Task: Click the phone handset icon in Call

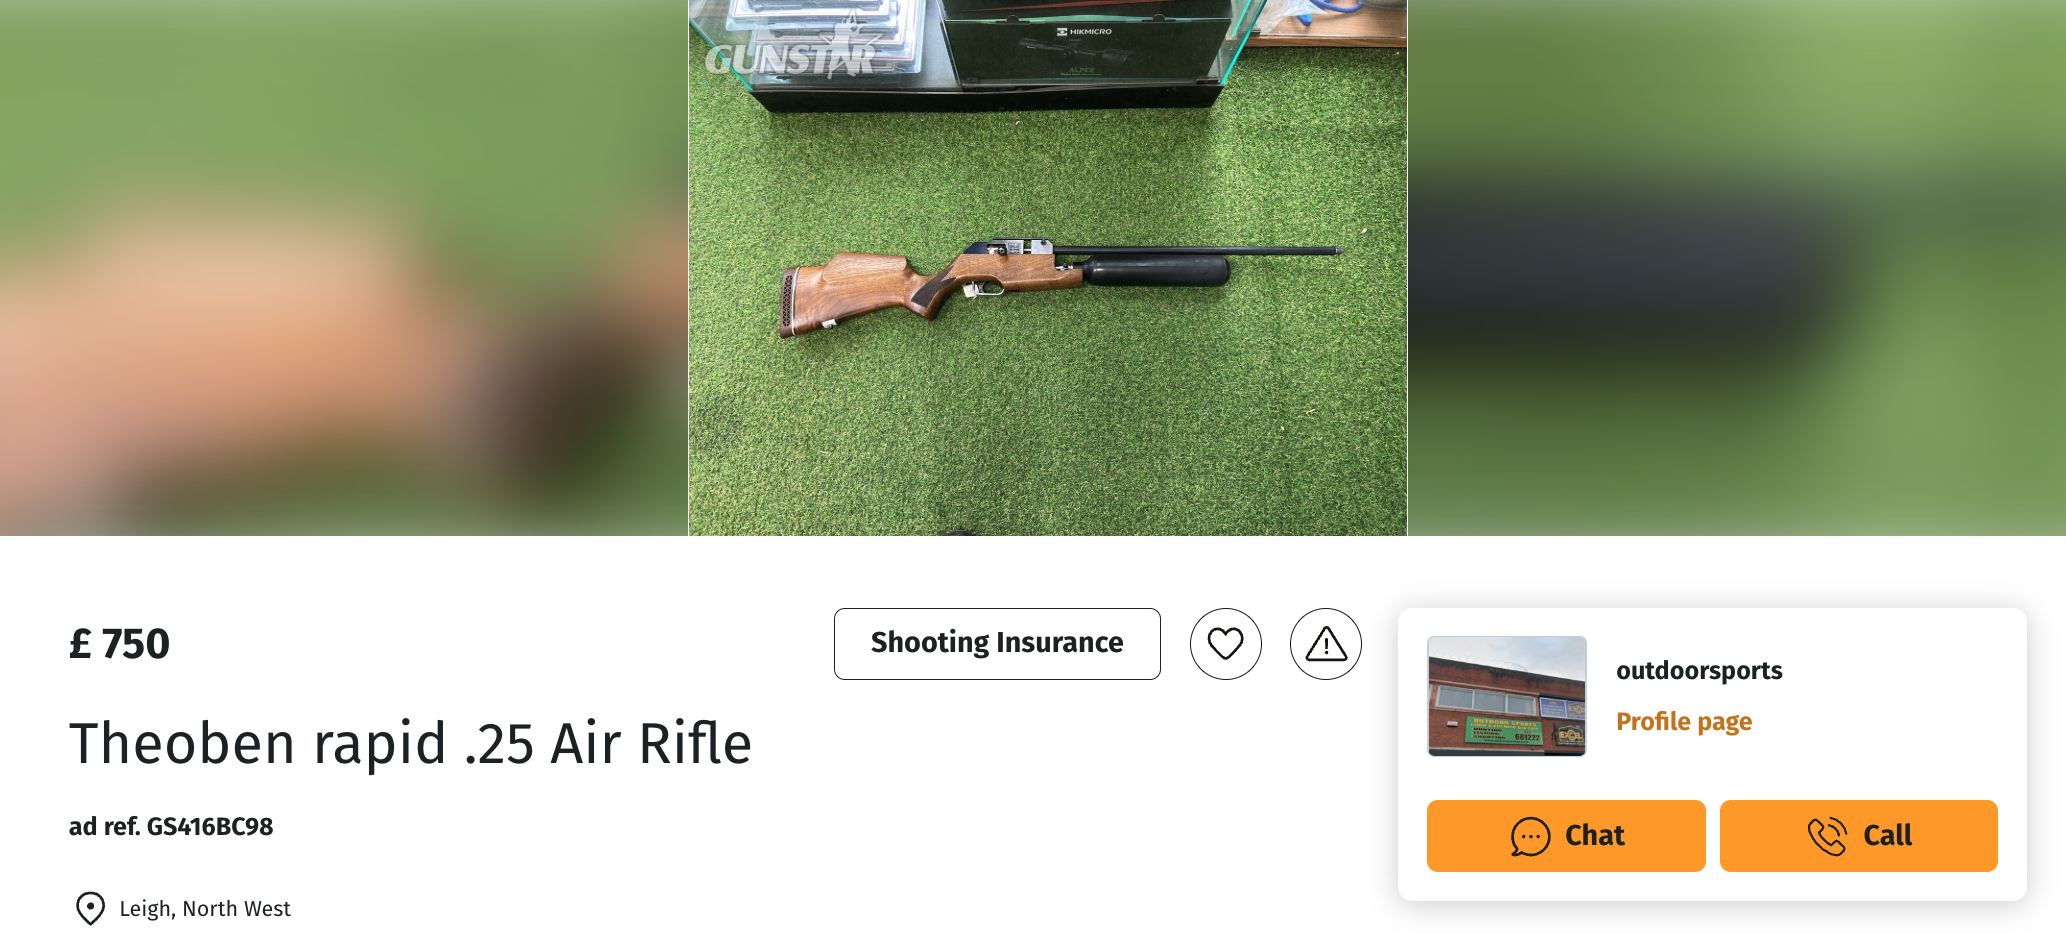Action: [x=1827, y=836]
